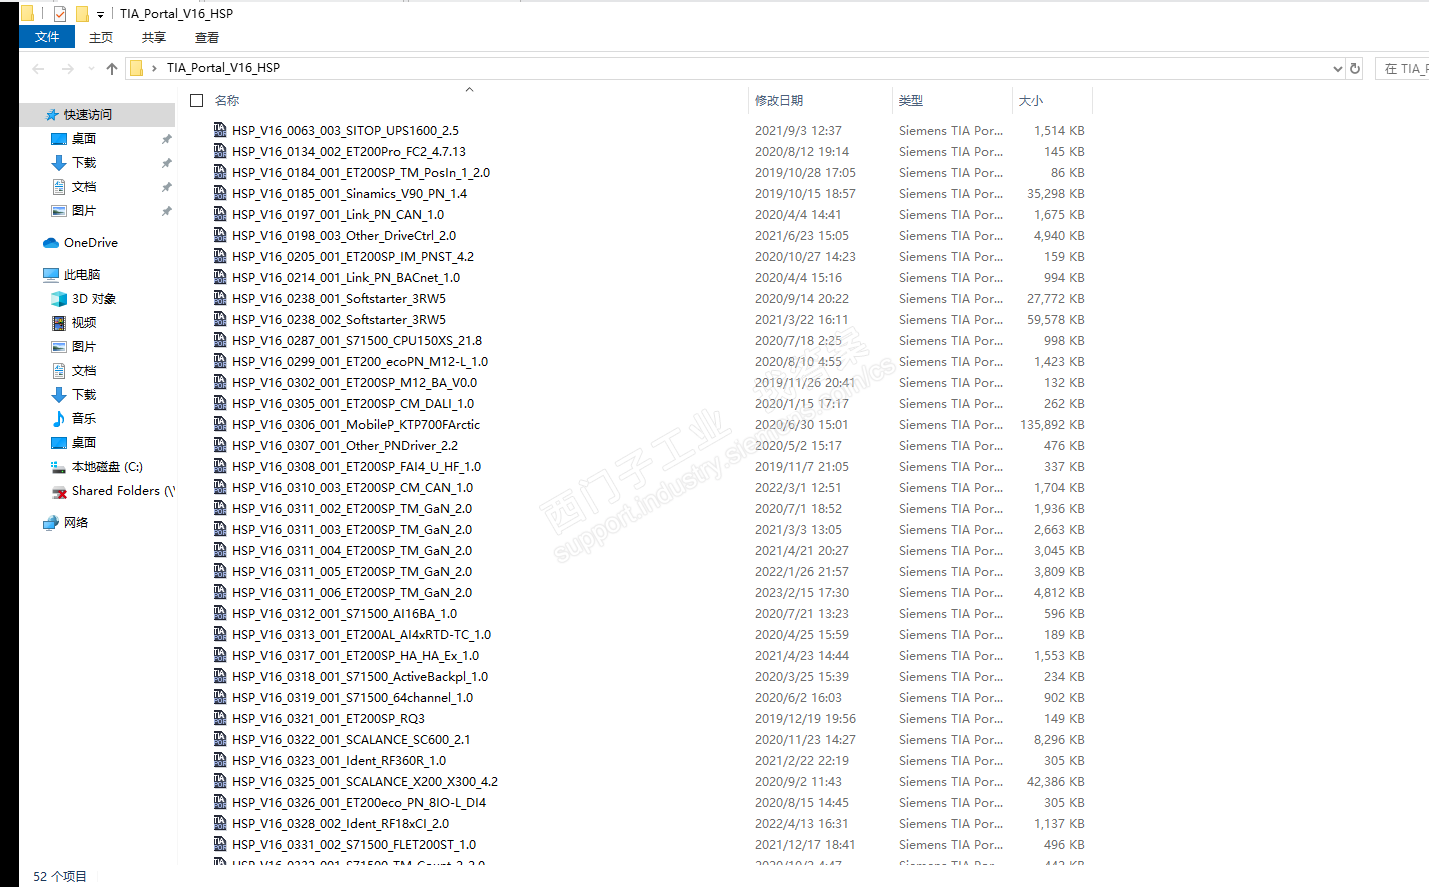
Task: Click the size value 8,296 KB
Action: (x=1059, y=740)
